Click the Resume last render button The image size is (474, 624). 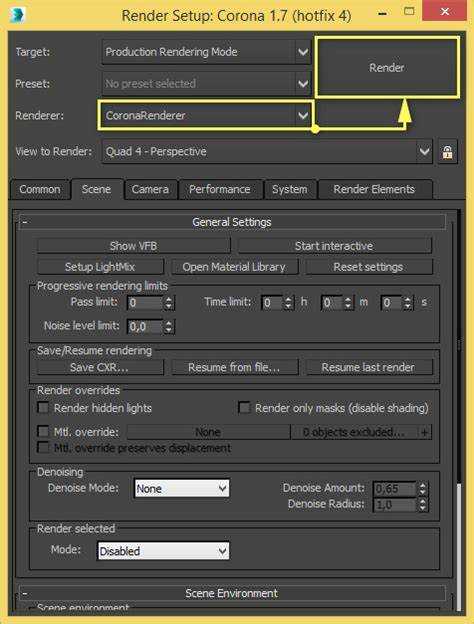point(369,367)
